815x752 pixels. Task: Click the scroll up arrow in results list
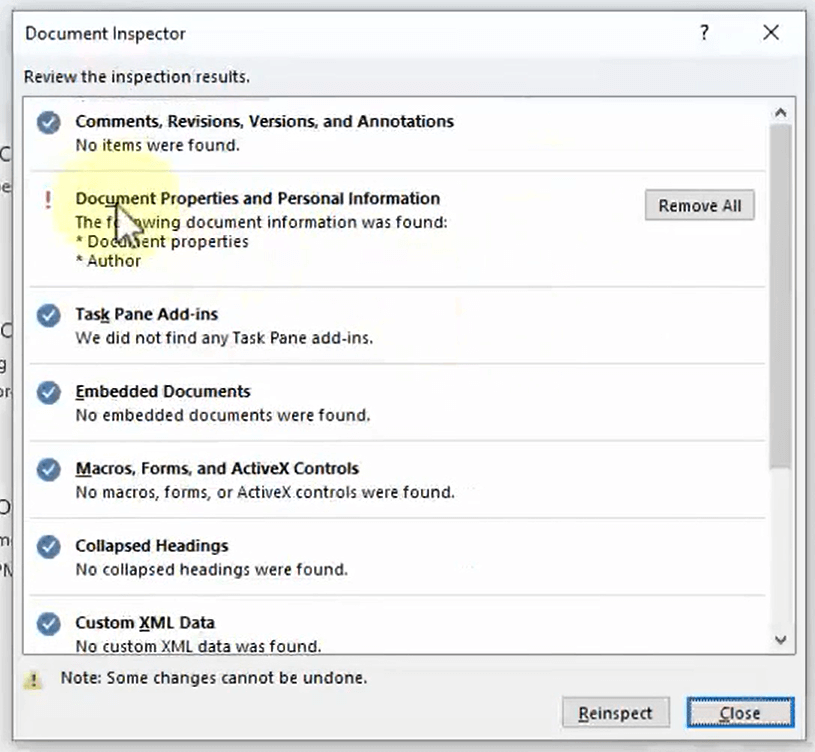[781, 112]
